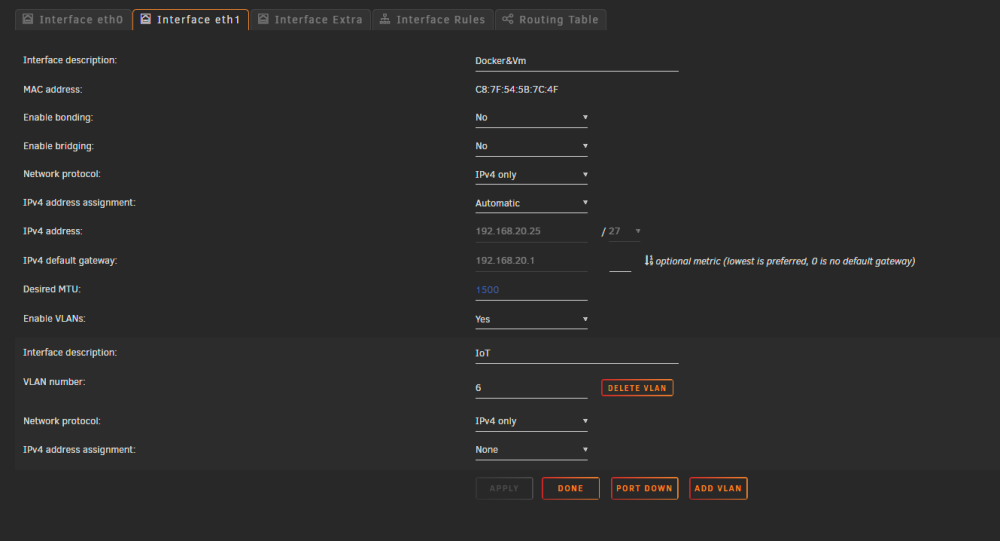The image size is (1000, 541).
Task: Click the MAC address value C8:7F:54:5B:7C:4F
Action: coord(517,90)
